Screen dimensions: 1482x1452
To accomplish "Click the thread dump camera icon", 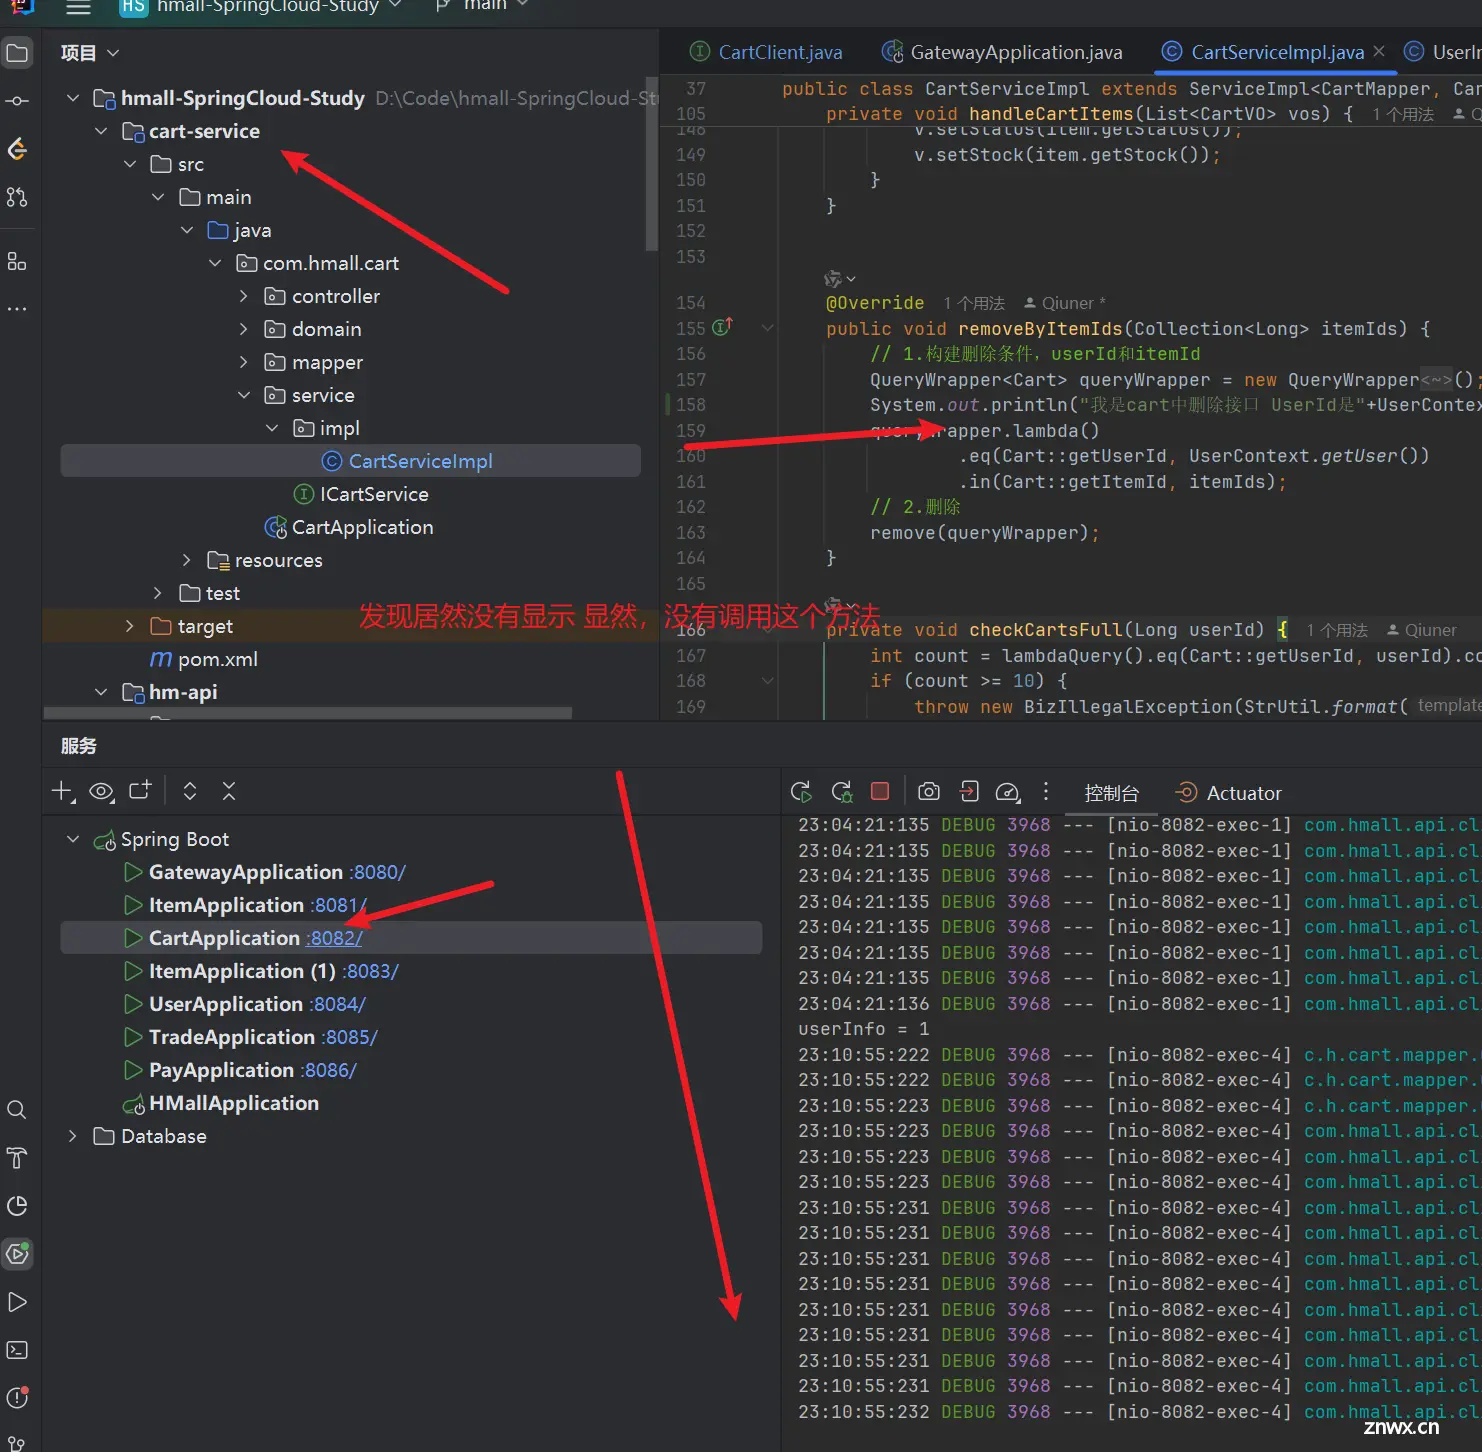I will pyautogui.click(x=929, y=791).
